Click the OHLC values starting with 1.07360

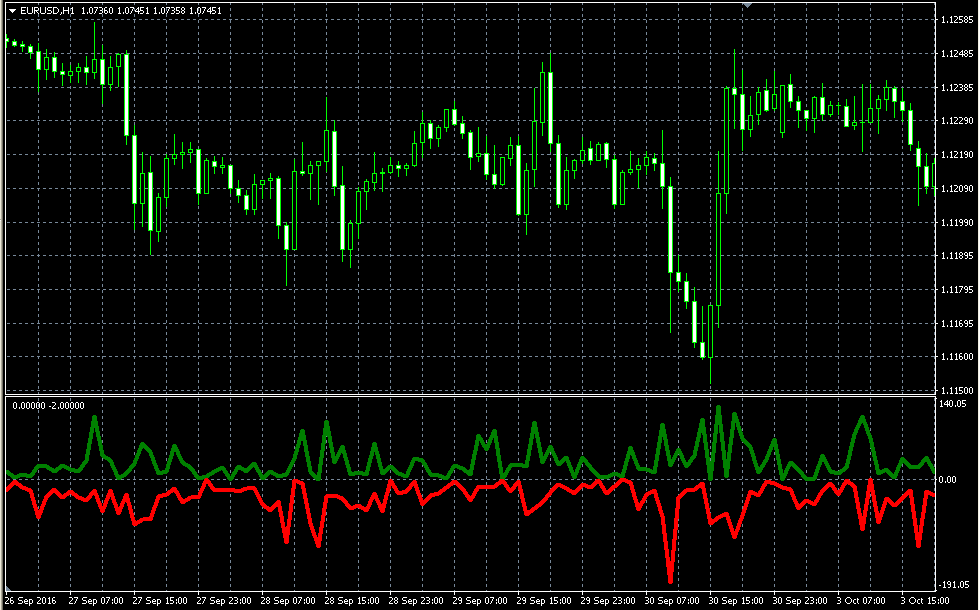pyautogui.click(x=151, y=11)
